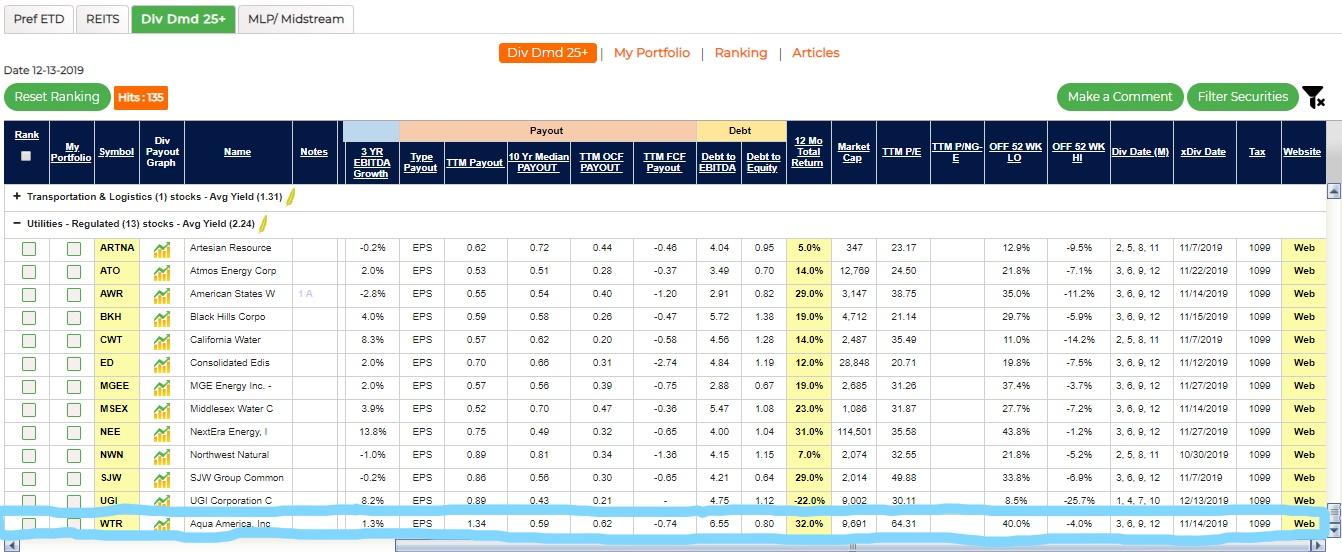
Task: Tick the My Portfolio checkbox for SJW
Action: tap(74, 478)
